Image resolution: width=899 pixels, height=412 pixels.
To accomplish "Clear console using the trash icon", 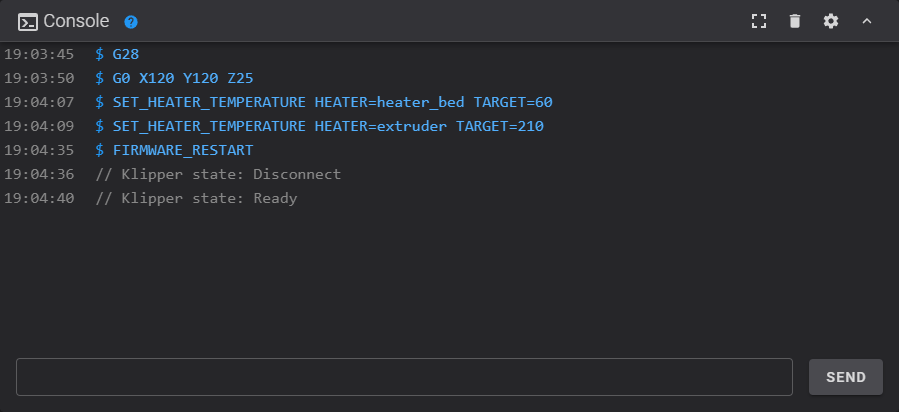I will (x=795, y=21).
